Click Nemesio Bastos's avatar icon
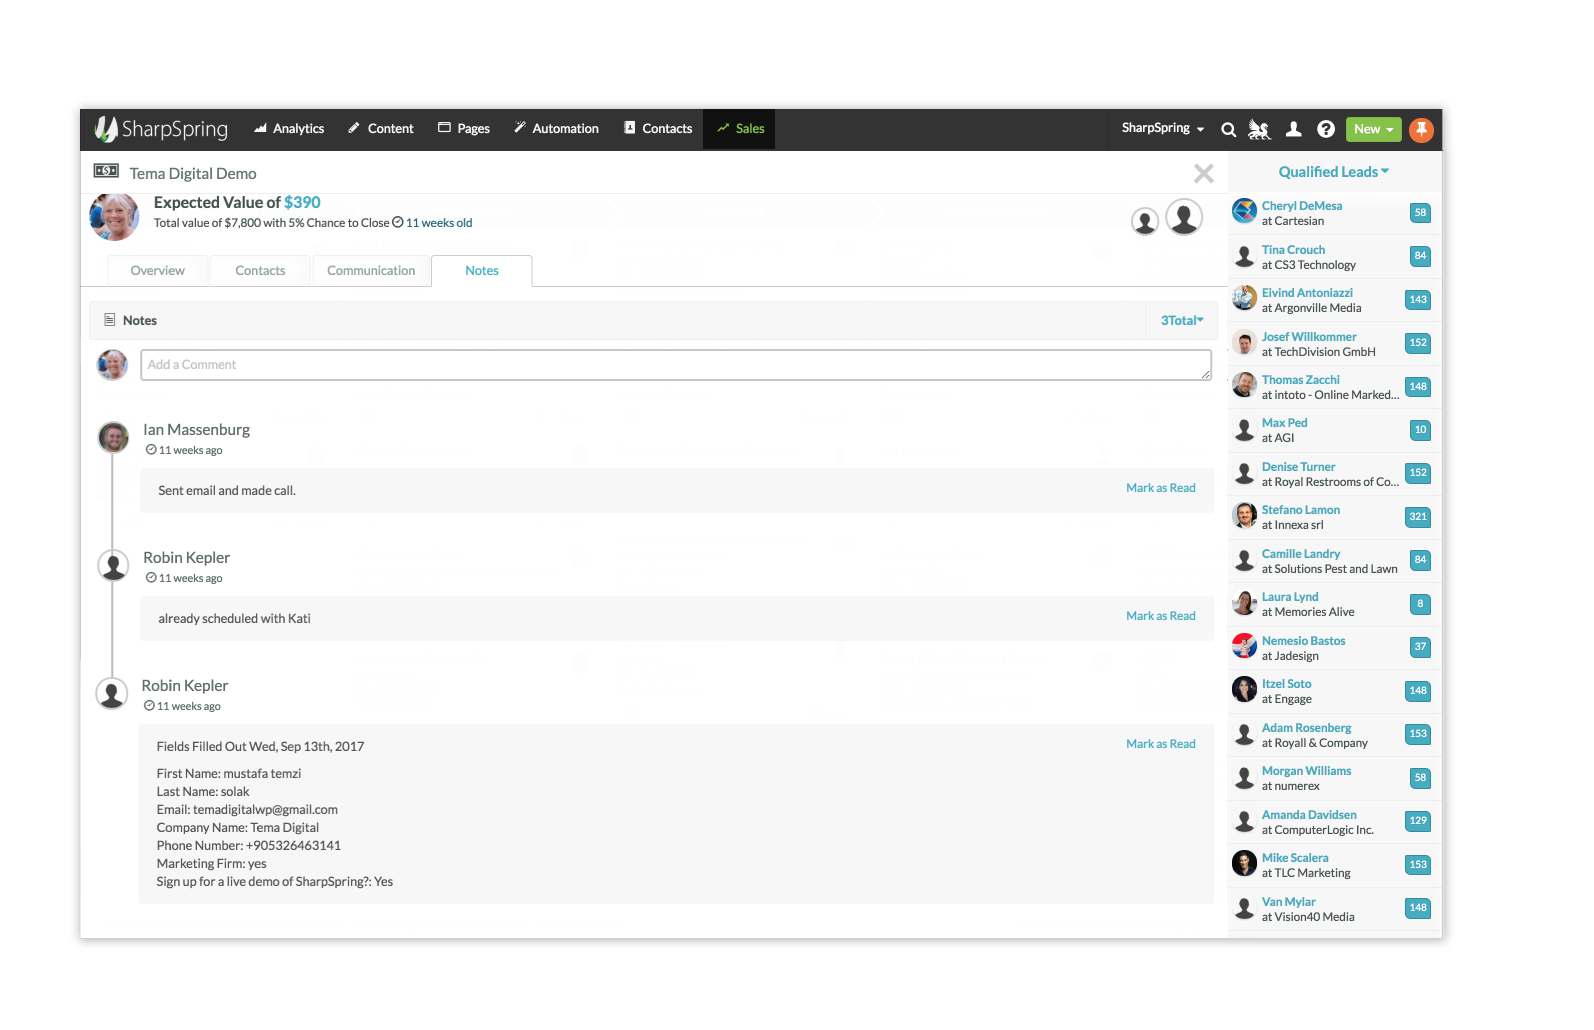 coord(1244,646)
